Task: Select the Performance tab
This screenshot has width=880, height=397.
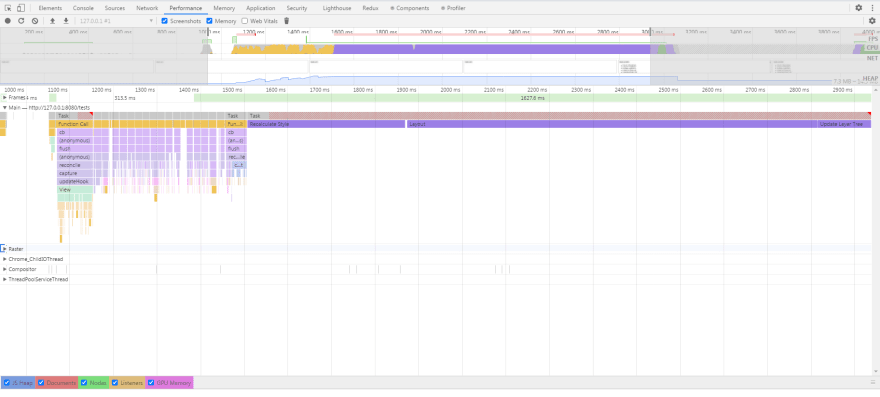Action: pyautogui.click(x=186, y=8)
